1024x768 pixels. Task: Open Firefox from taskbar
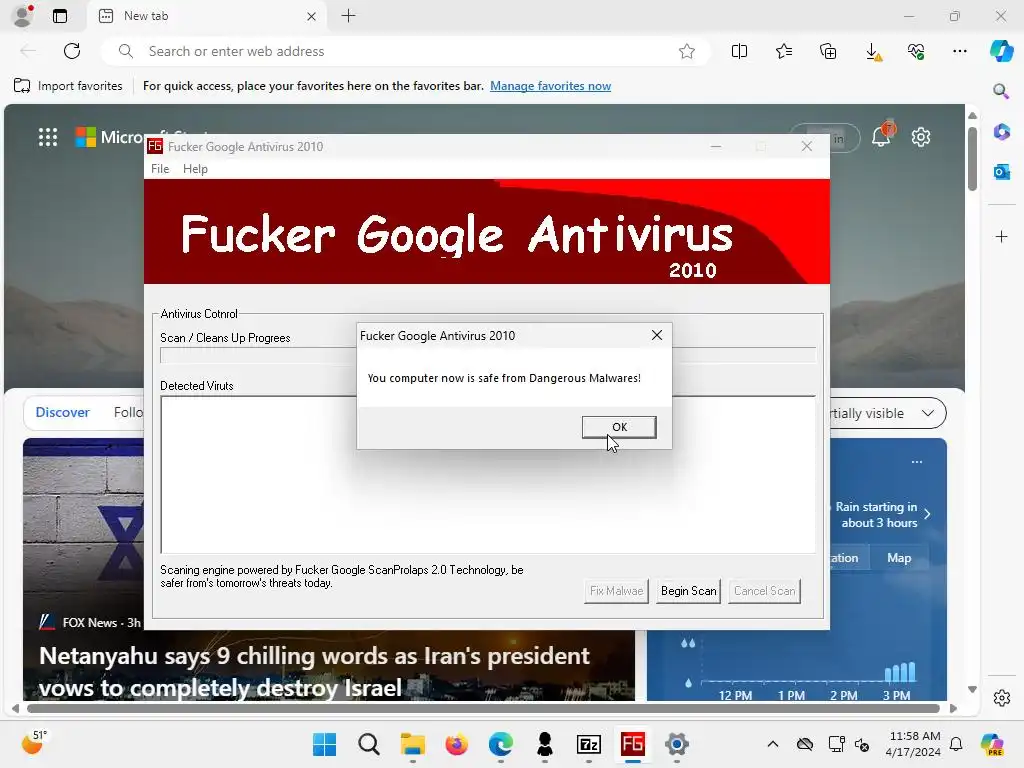(456, 744)
